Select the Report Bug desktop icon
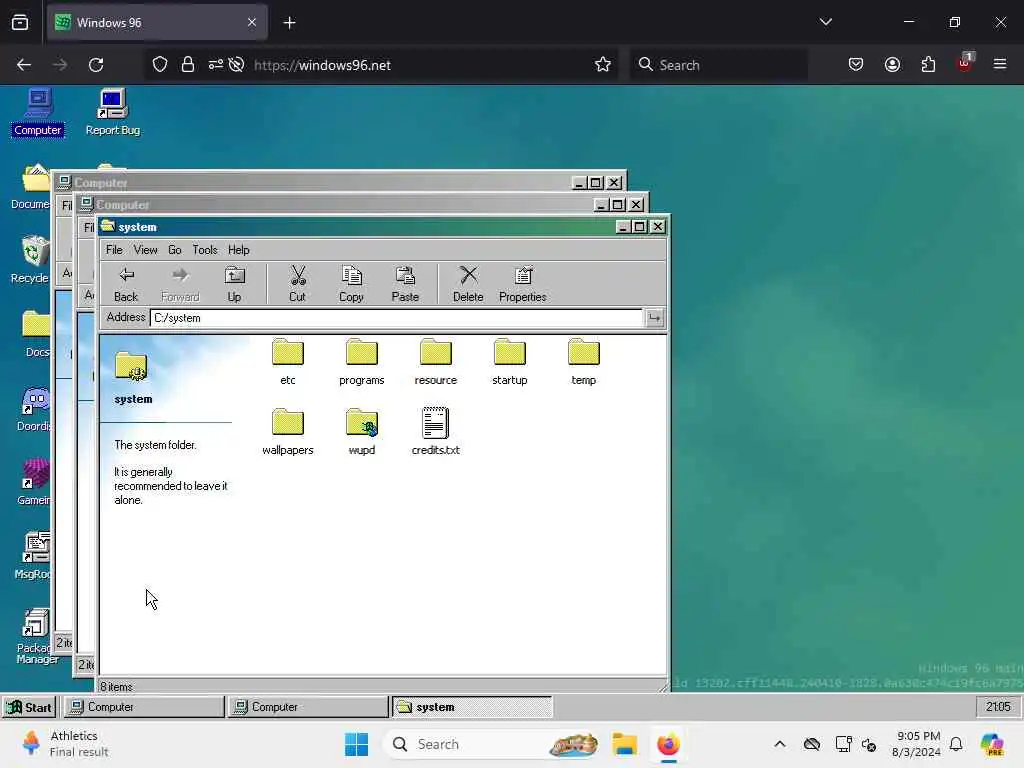 pos(112,112)
